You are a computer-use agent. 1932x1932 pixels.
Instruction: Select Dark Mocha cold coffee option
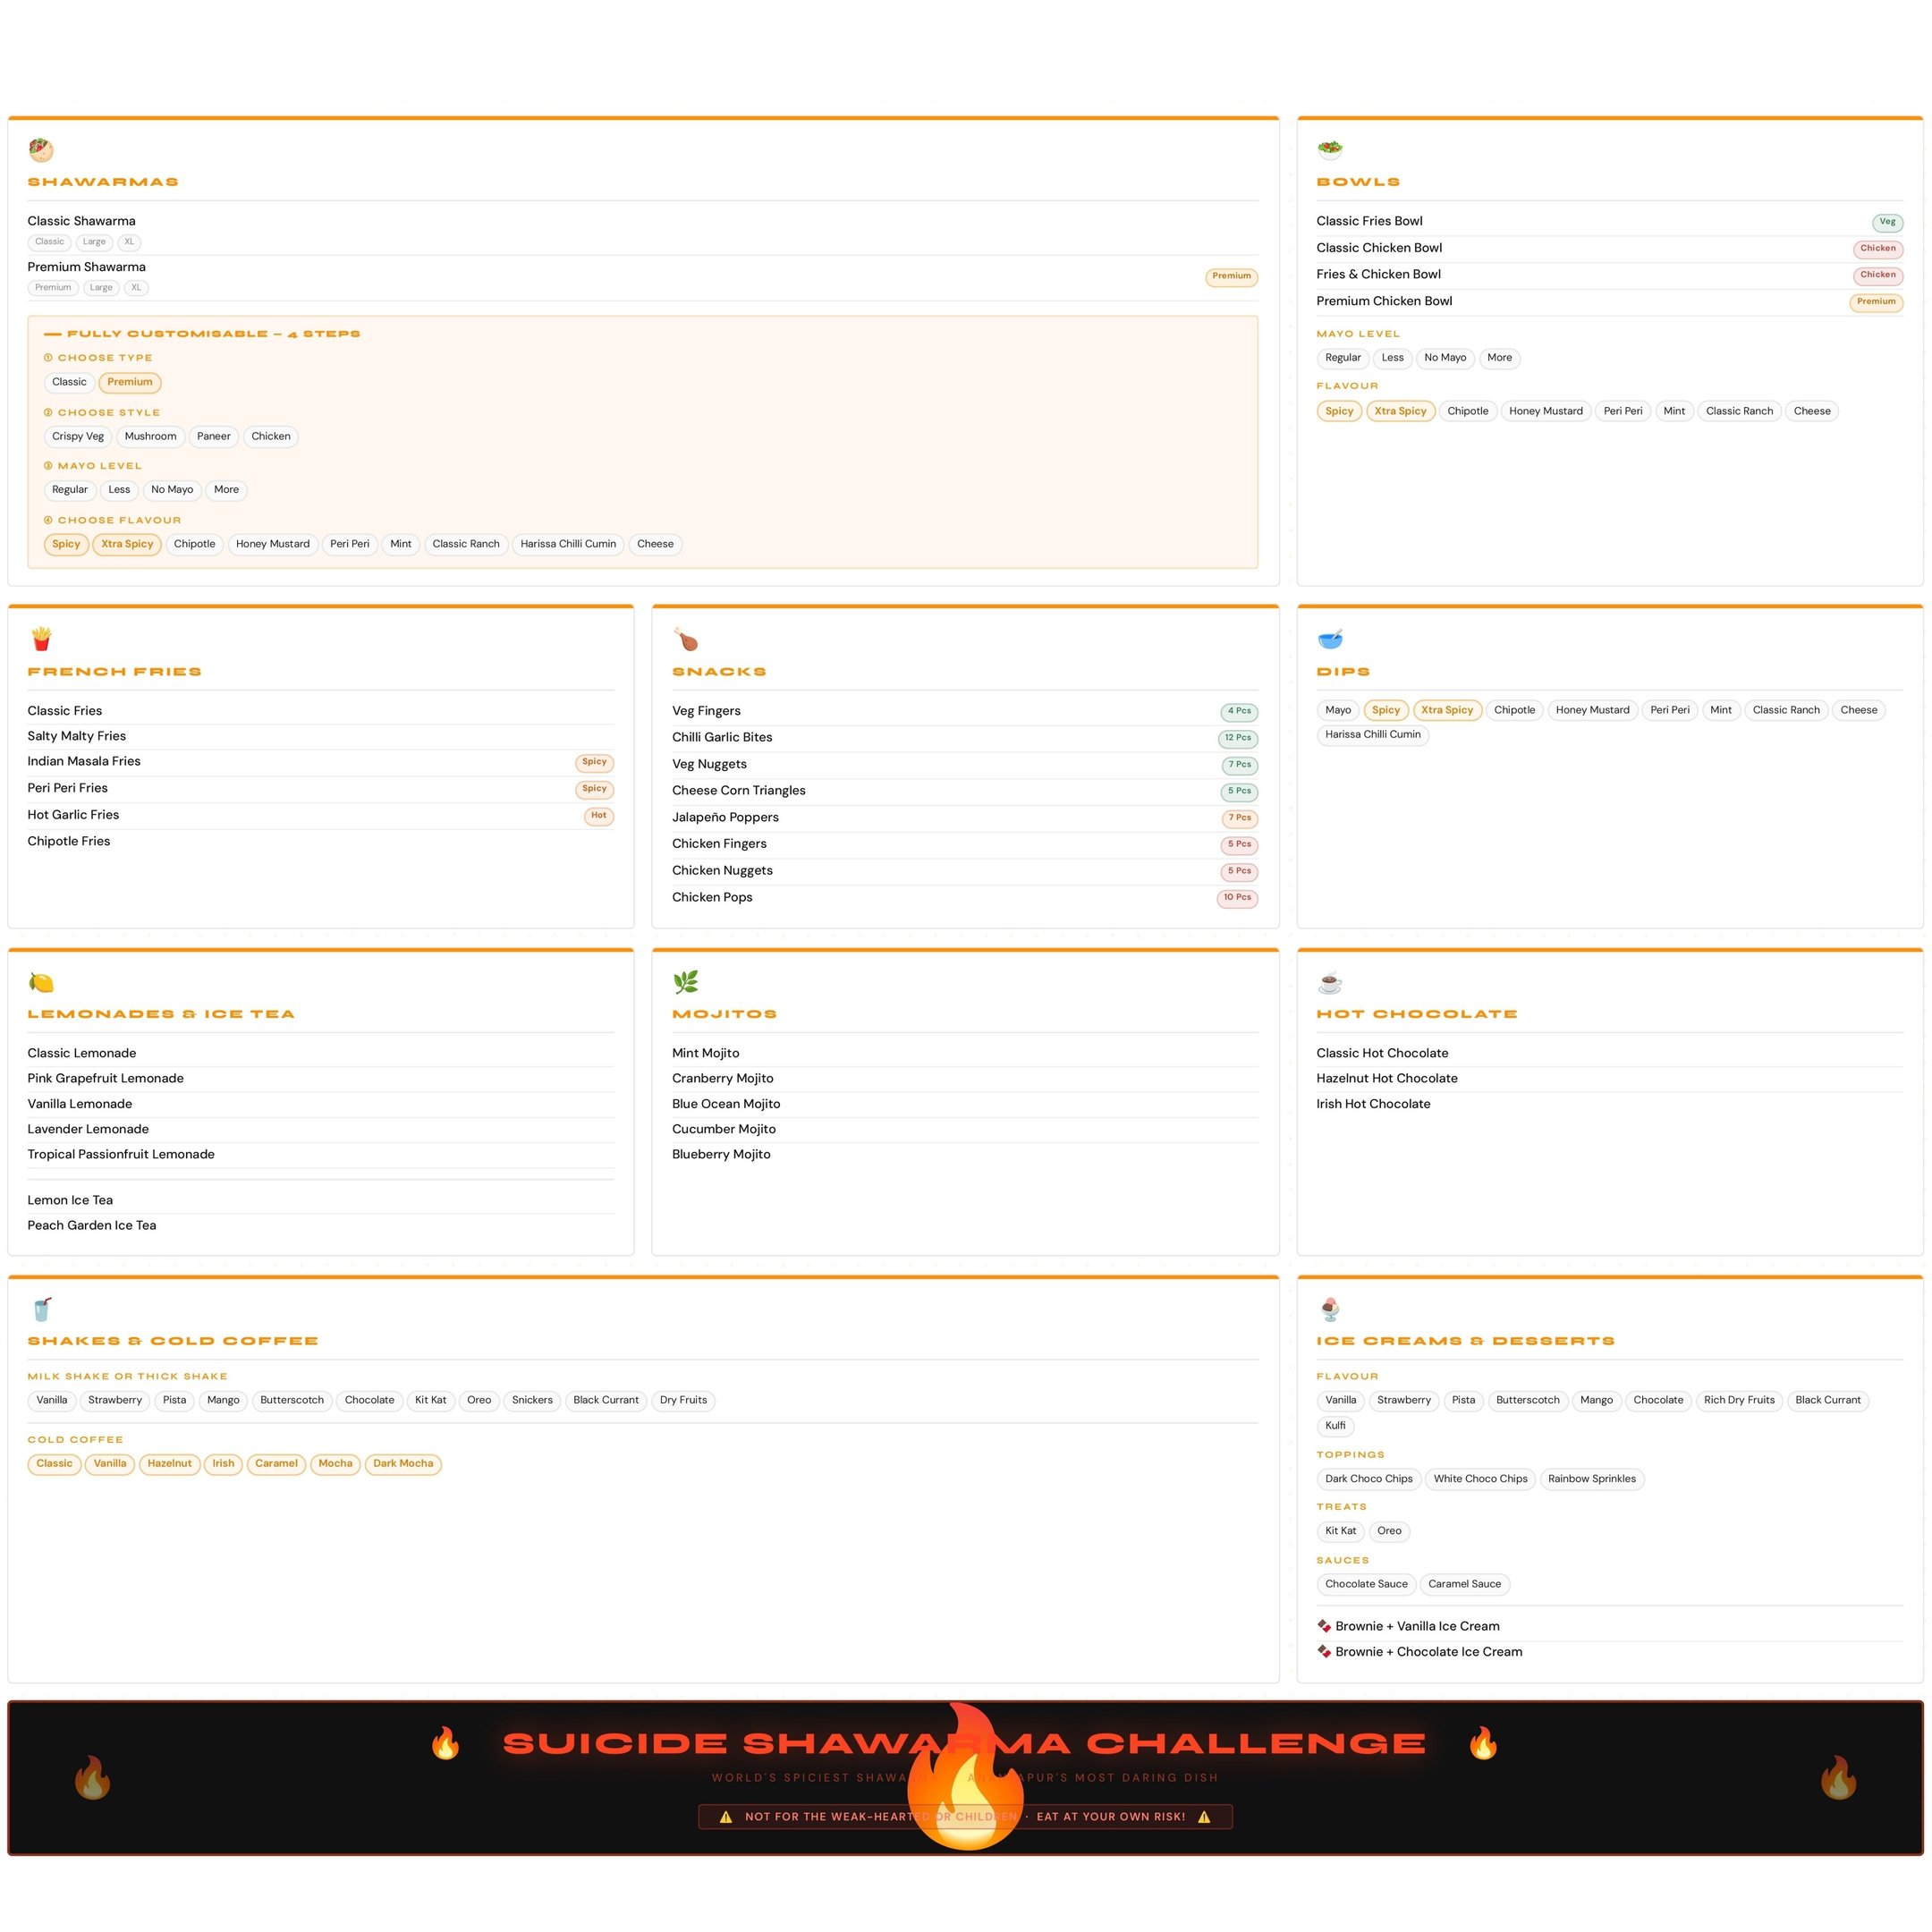(403, 1463)
